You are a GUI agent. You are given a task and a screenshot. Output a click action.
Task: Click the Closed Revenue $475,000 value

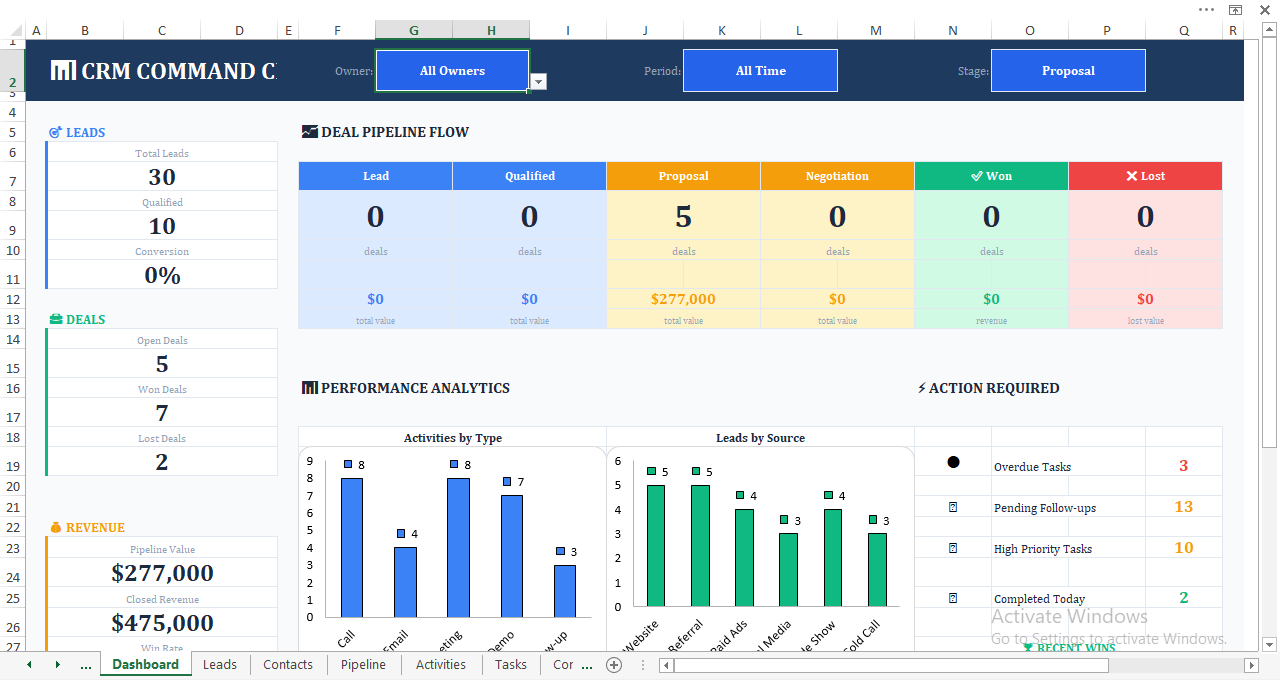(x=162, y=623)
